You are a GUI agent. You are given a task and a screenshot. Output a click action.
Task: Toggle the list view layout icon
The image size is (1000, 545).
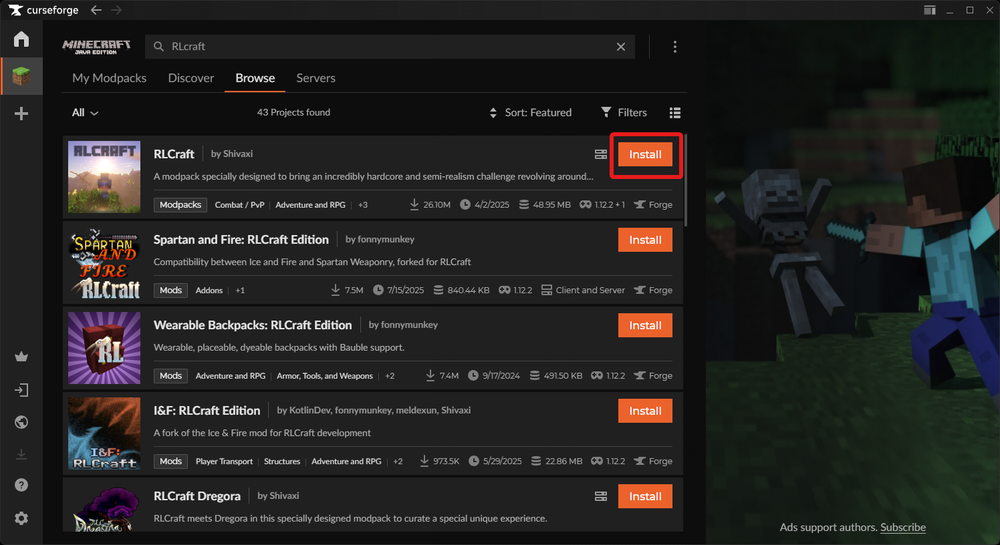(x=675, y=113)
